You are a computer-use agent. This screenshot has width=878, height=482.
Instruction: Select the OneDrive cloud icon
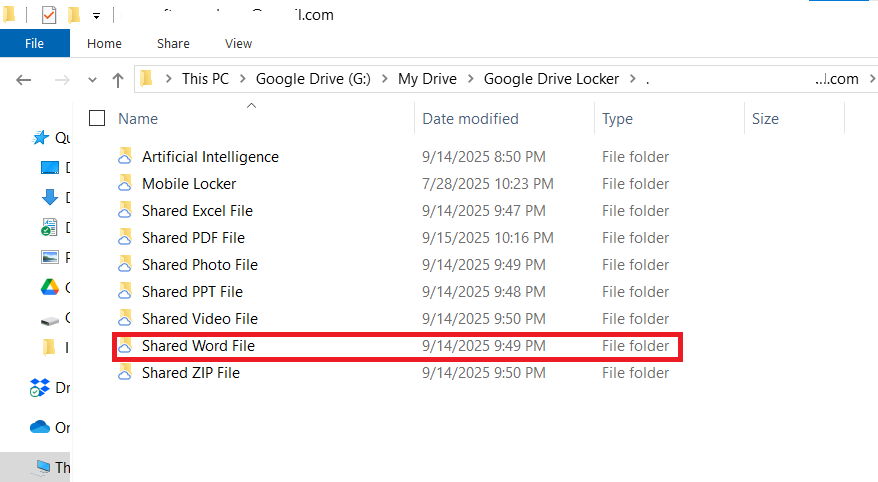click(40, 427)
